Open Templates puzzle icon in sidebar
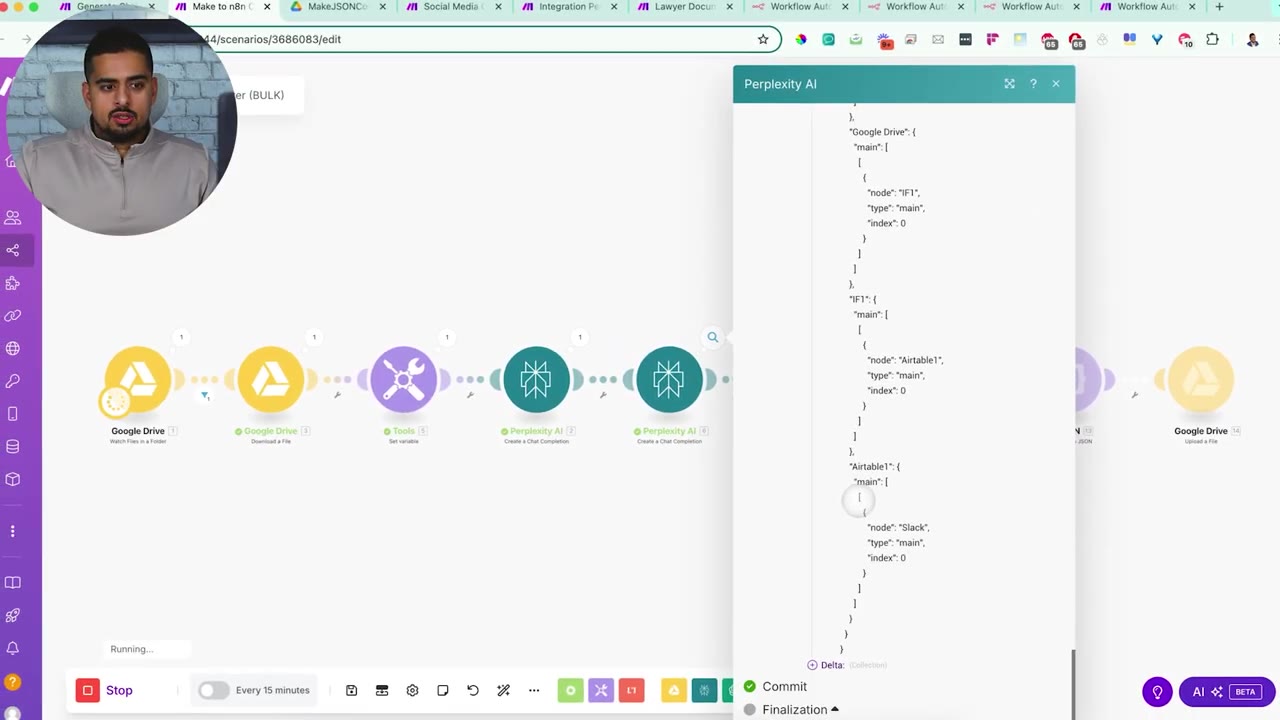 [13, 283]
